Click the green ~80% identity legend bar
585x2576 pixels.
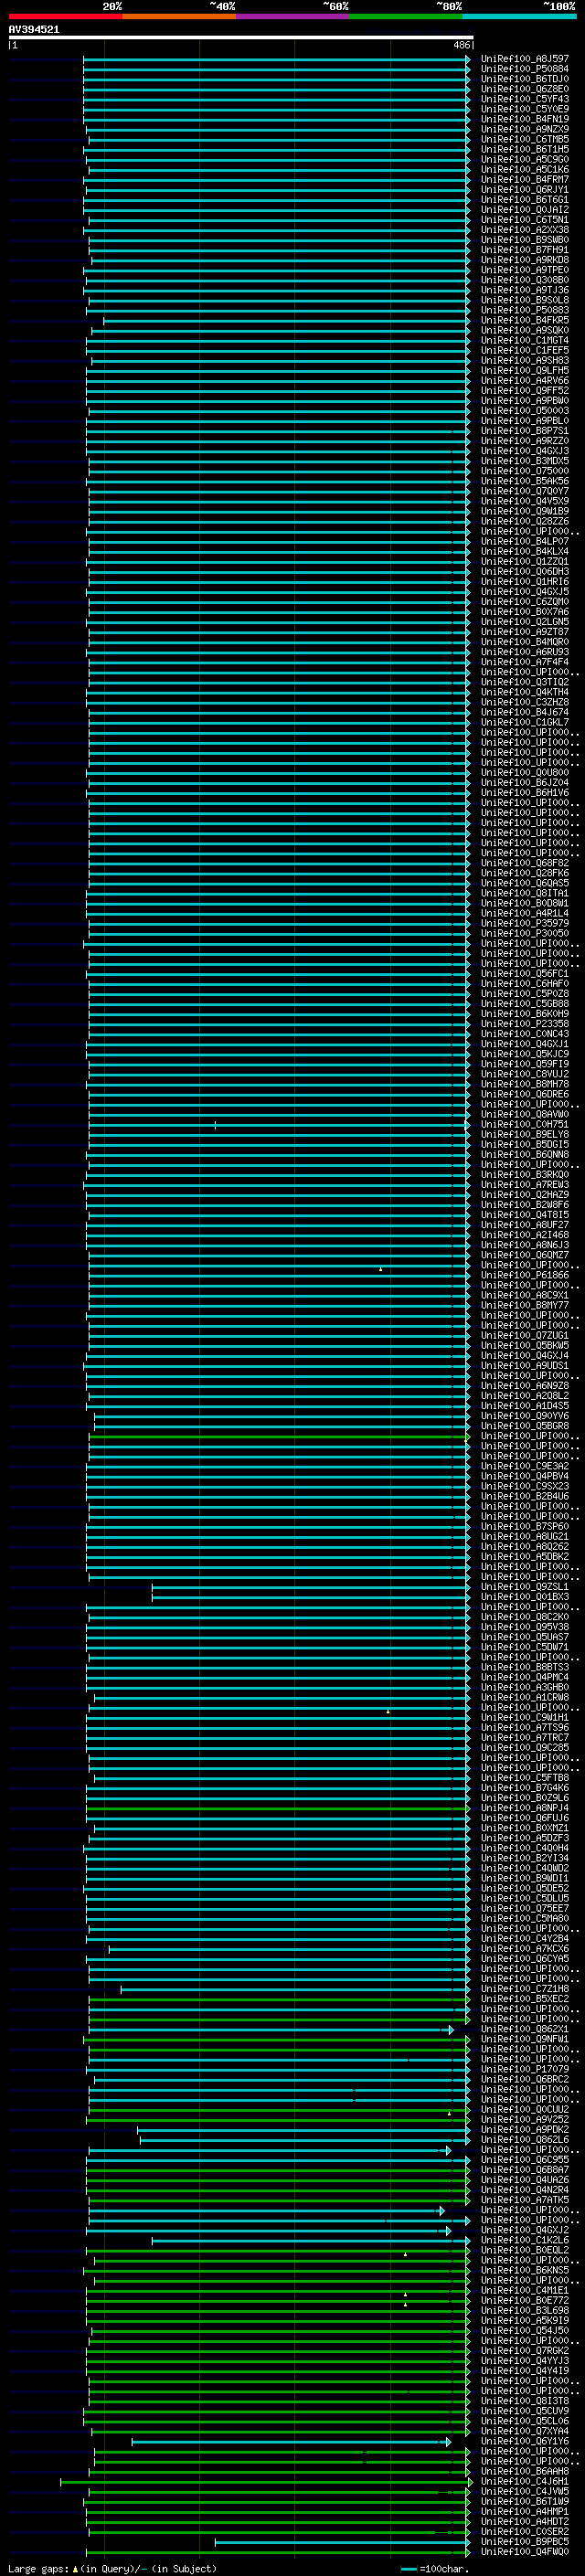click(406, 16)
